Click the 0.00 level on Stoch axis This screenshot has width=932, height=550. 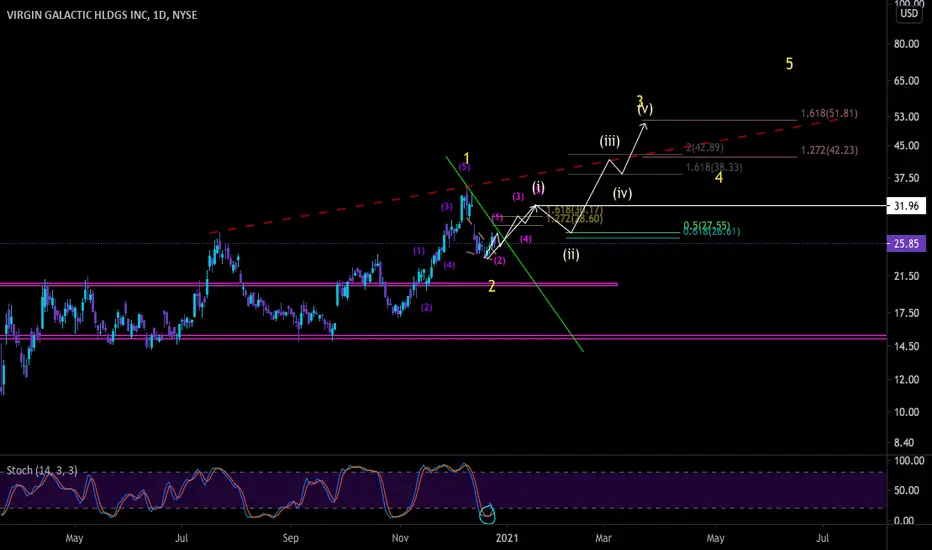tap(903, 521)
